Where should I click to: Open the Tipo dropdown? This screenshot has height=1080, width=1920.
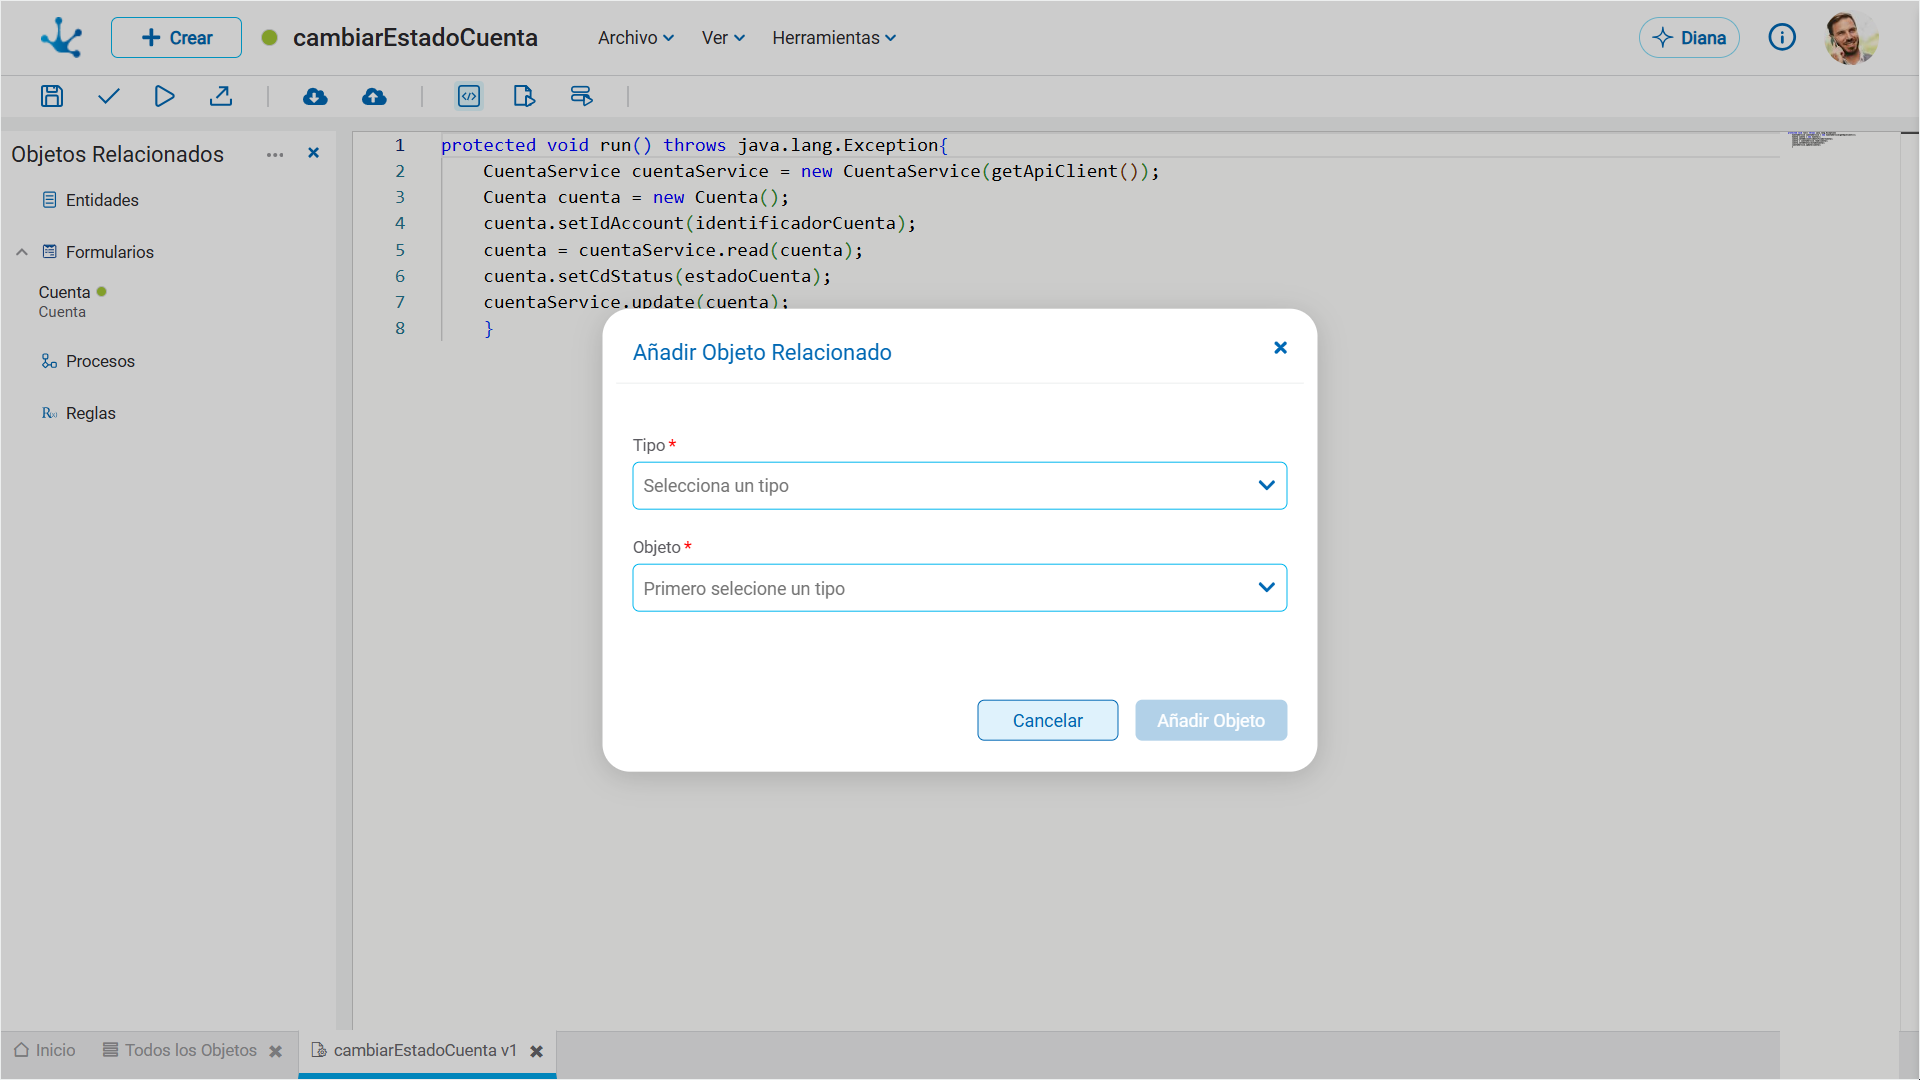(959, 486)
